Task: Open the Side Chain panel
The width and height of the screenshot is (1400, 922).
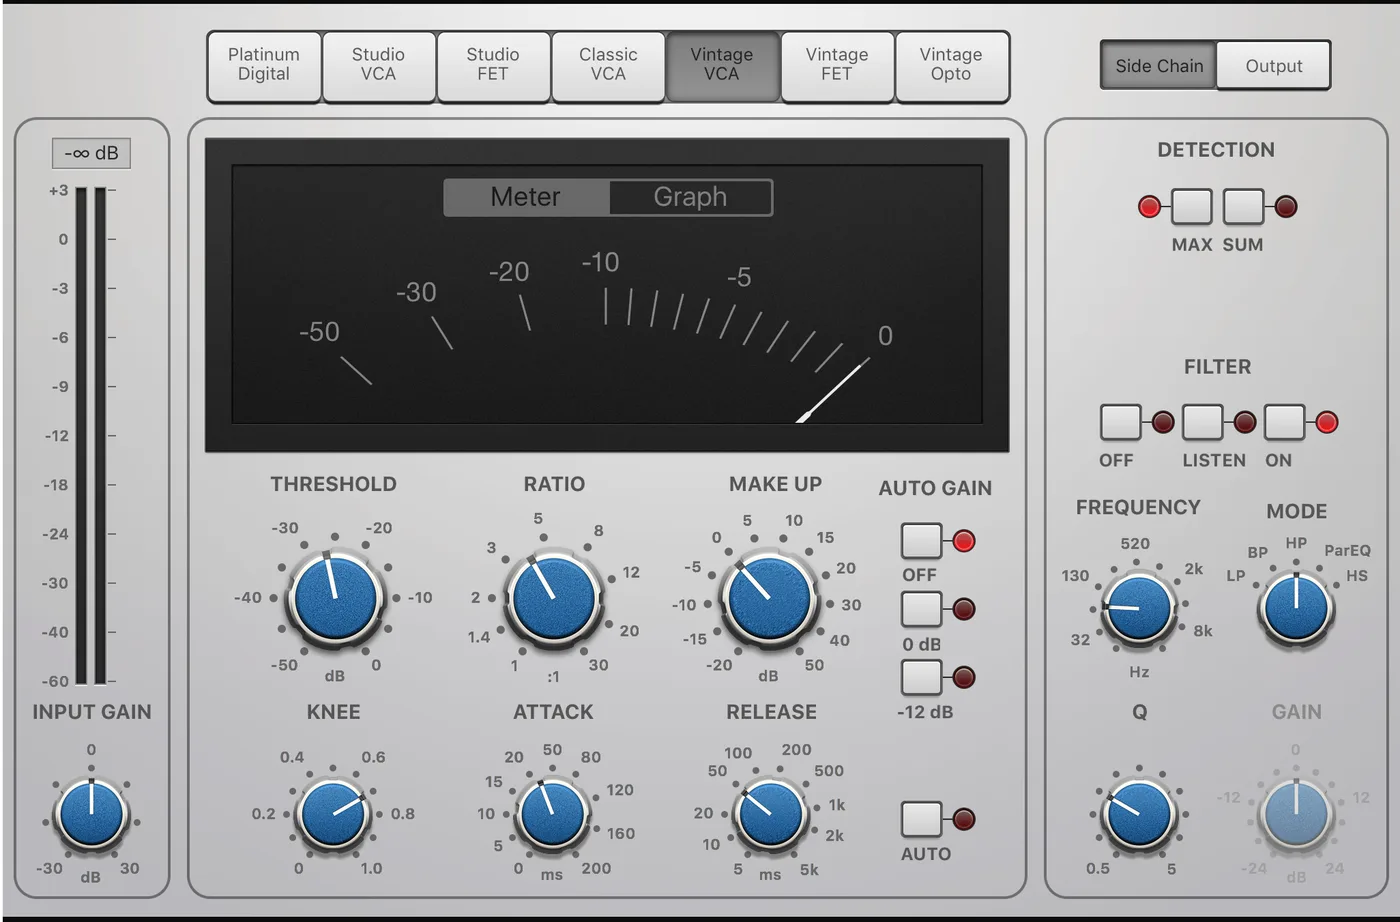Action: pyautogui.click(x=1159, y=66)
